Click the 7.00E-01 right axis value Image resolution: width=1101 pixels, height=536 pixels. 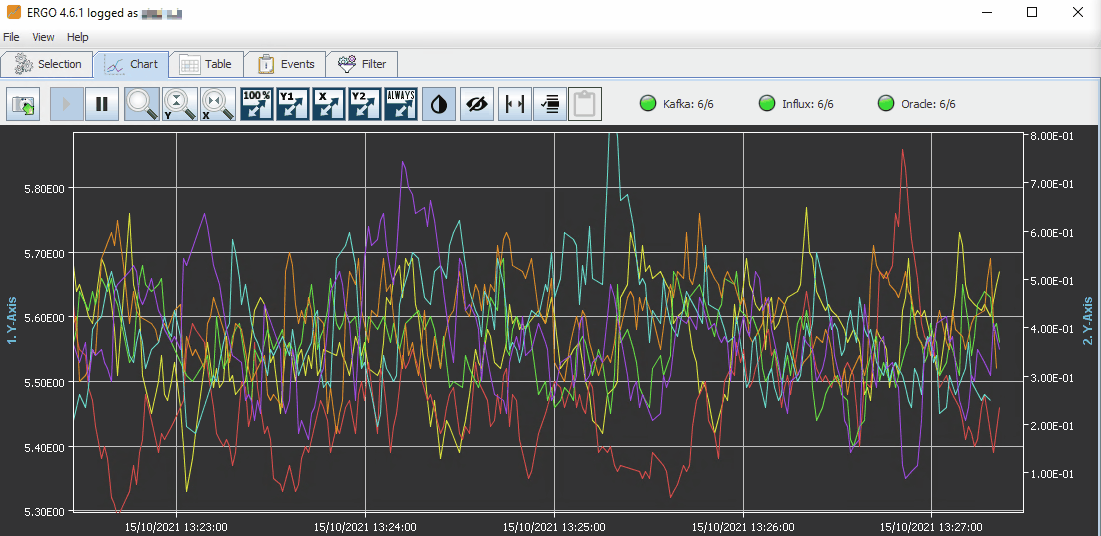tap(1050, 184)
